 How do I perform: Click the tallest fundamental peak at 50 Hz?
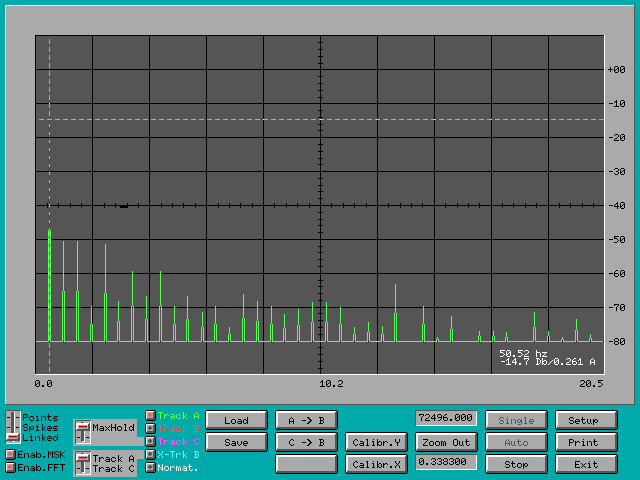point(49,231)
